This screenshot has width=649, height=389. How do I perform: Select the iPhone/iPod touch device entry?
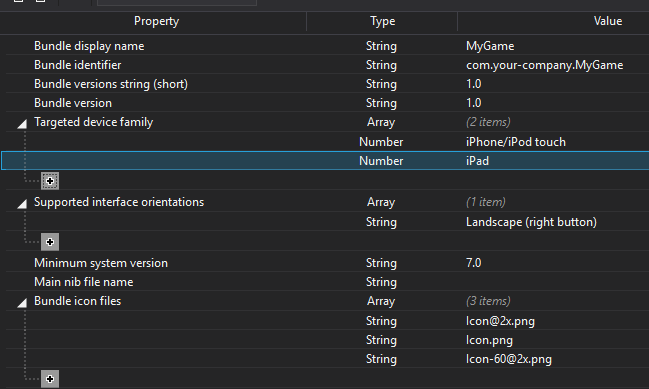pos(516,142)
